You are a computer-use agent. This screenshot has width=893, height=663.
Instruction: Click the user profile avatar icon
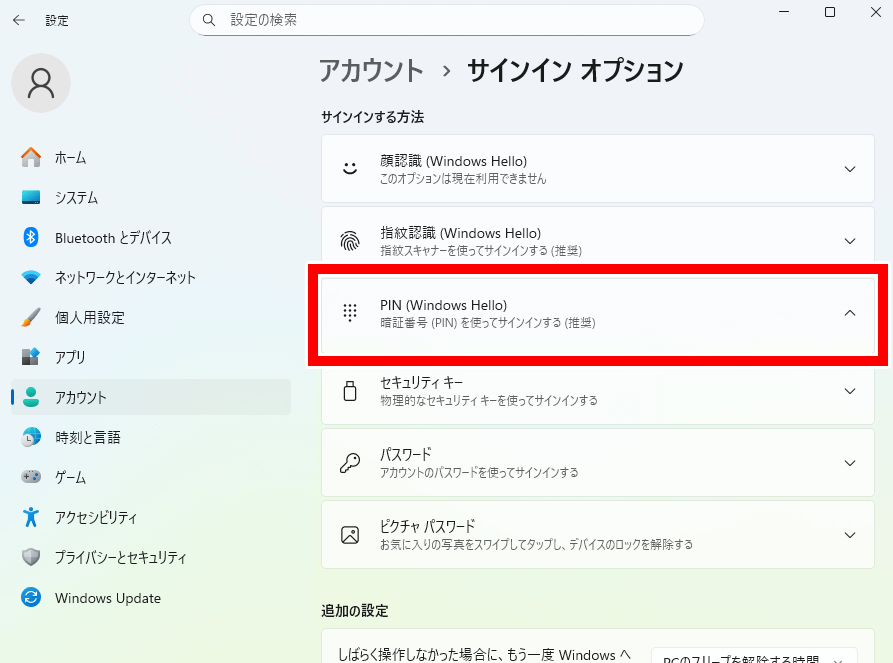pos(41,83)
